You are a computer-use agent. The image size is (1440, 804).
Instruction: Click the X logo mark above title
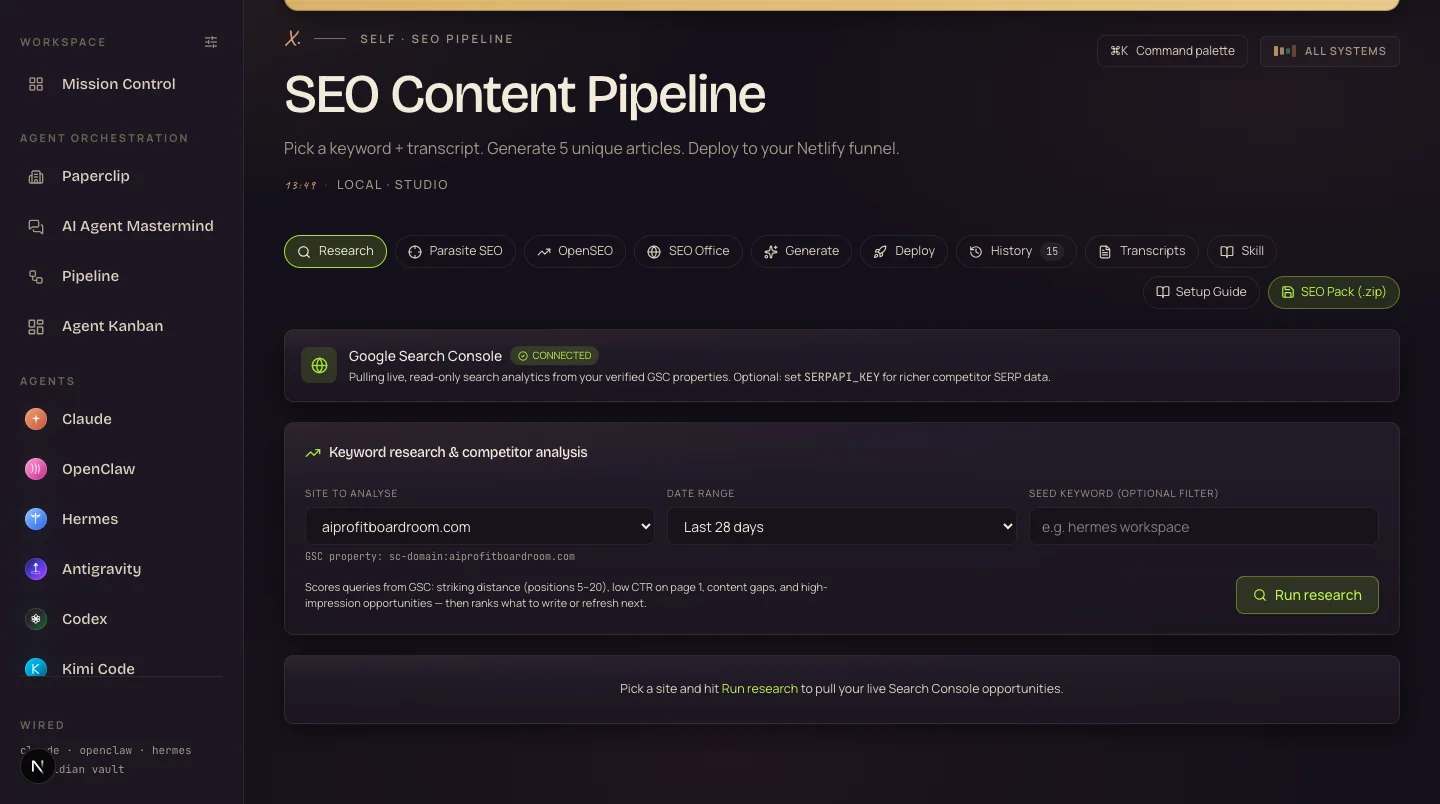point(292,39)
